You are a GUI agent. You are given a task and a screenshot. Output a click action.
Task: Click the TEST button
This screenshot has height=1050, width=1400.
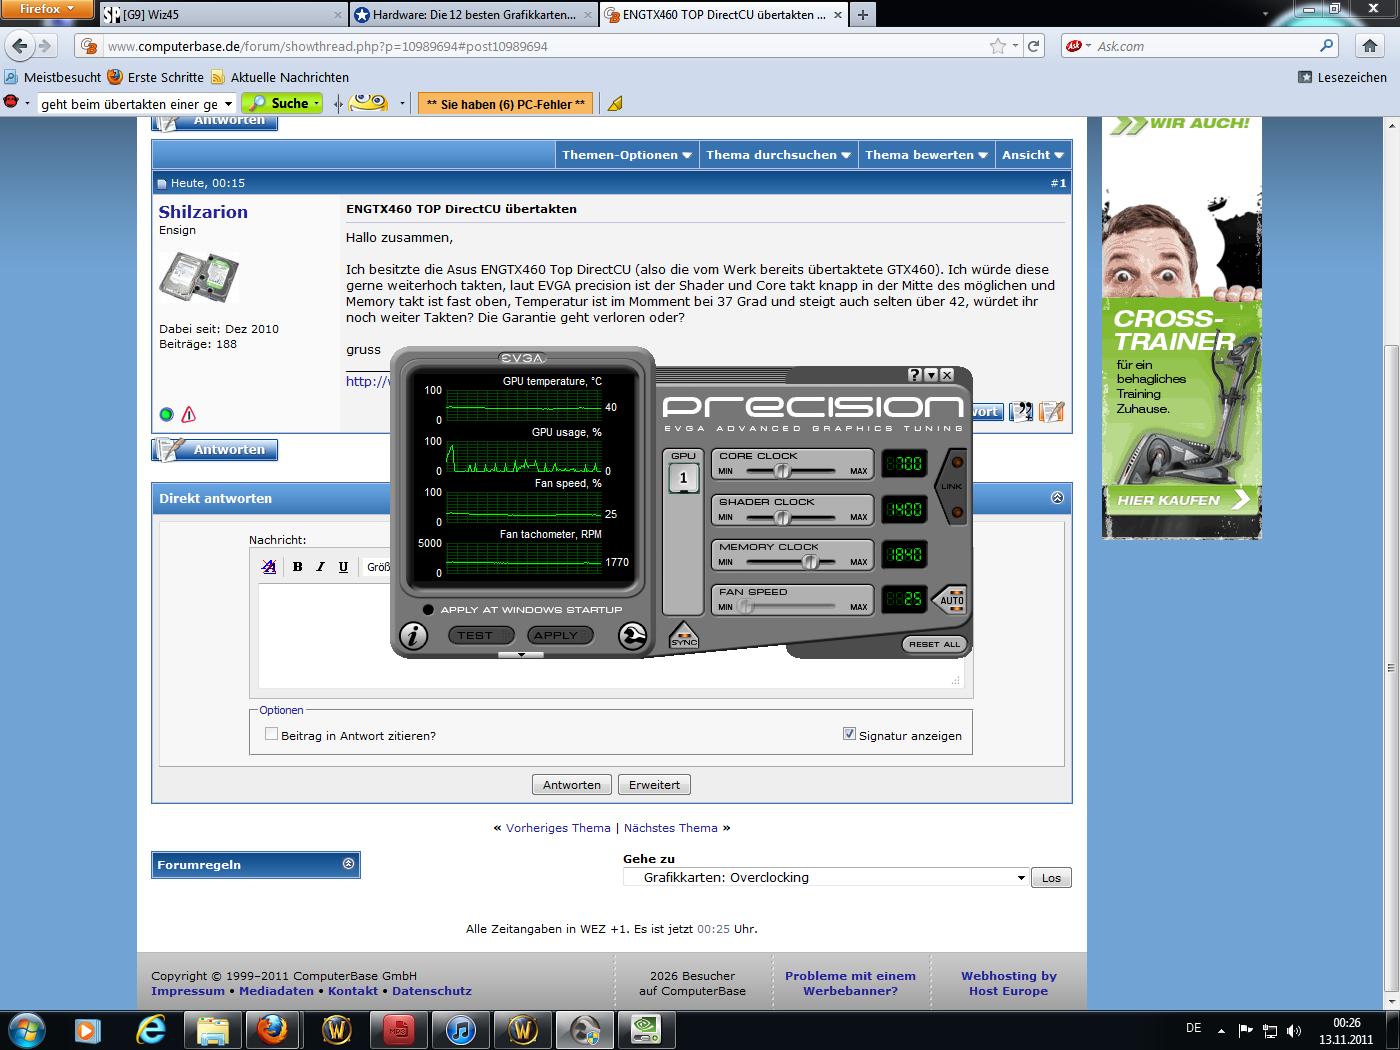[x=480, y=635]
